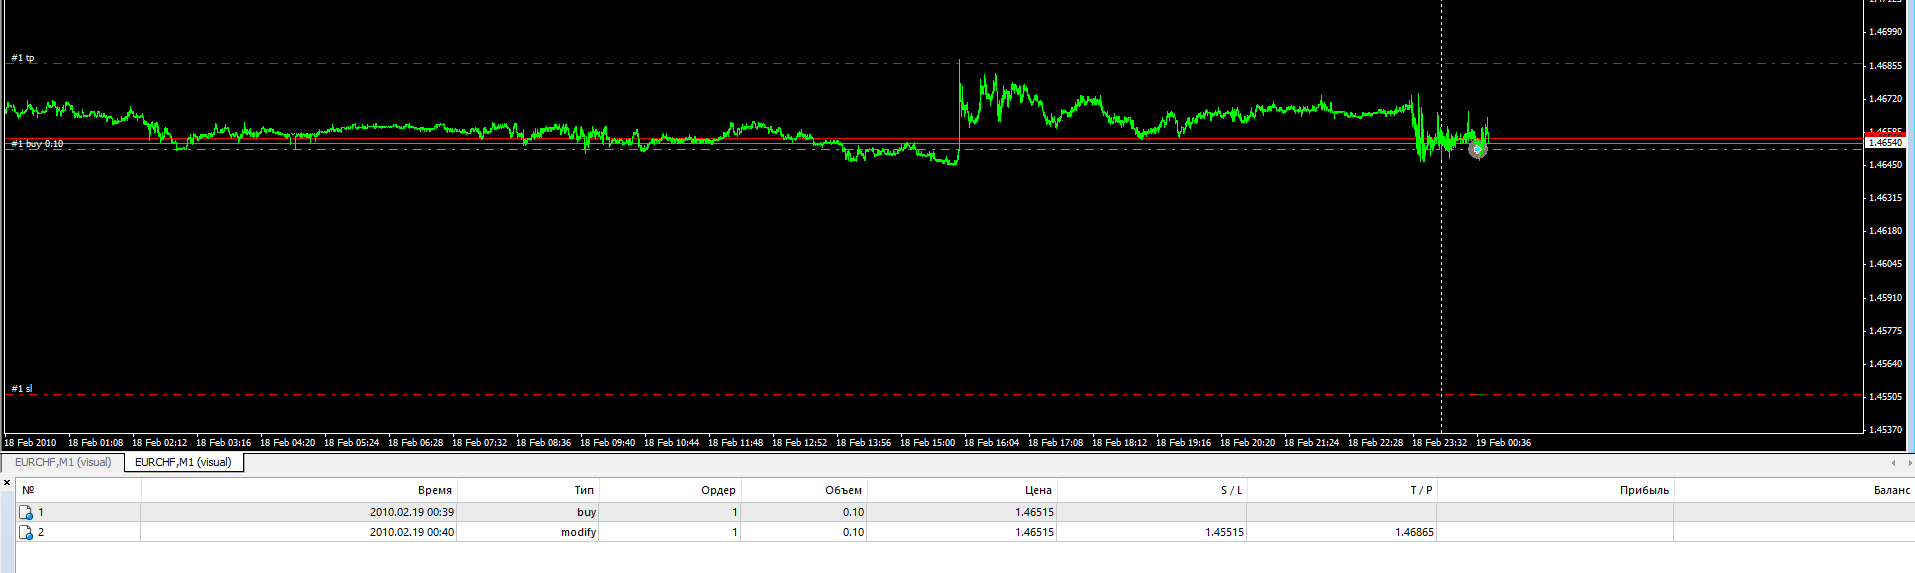The width and height of the screenshot is (1915, 573).
Task: Click the current price tag 1.46540
Action: click(x=1886, y=143)
